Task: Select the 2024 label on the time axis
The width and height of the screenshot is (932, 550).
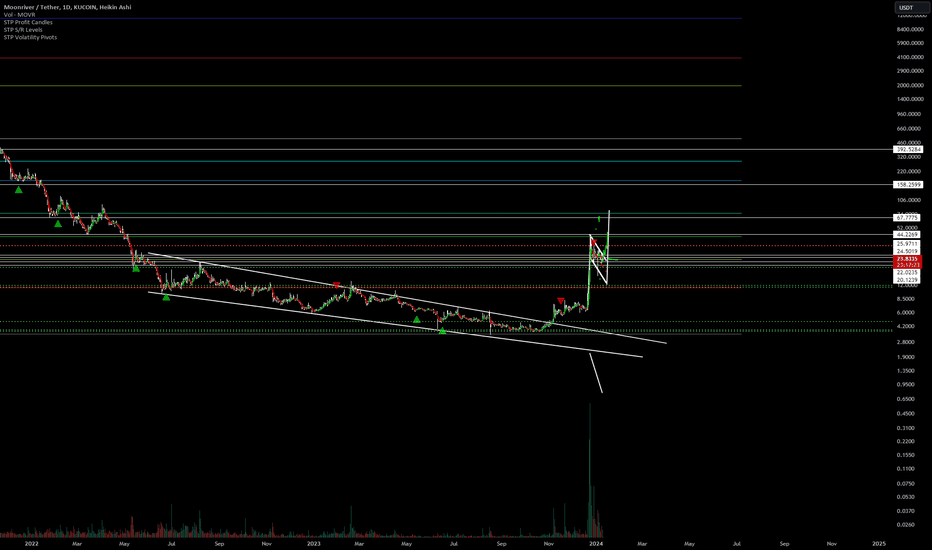Action: (596, 543)
